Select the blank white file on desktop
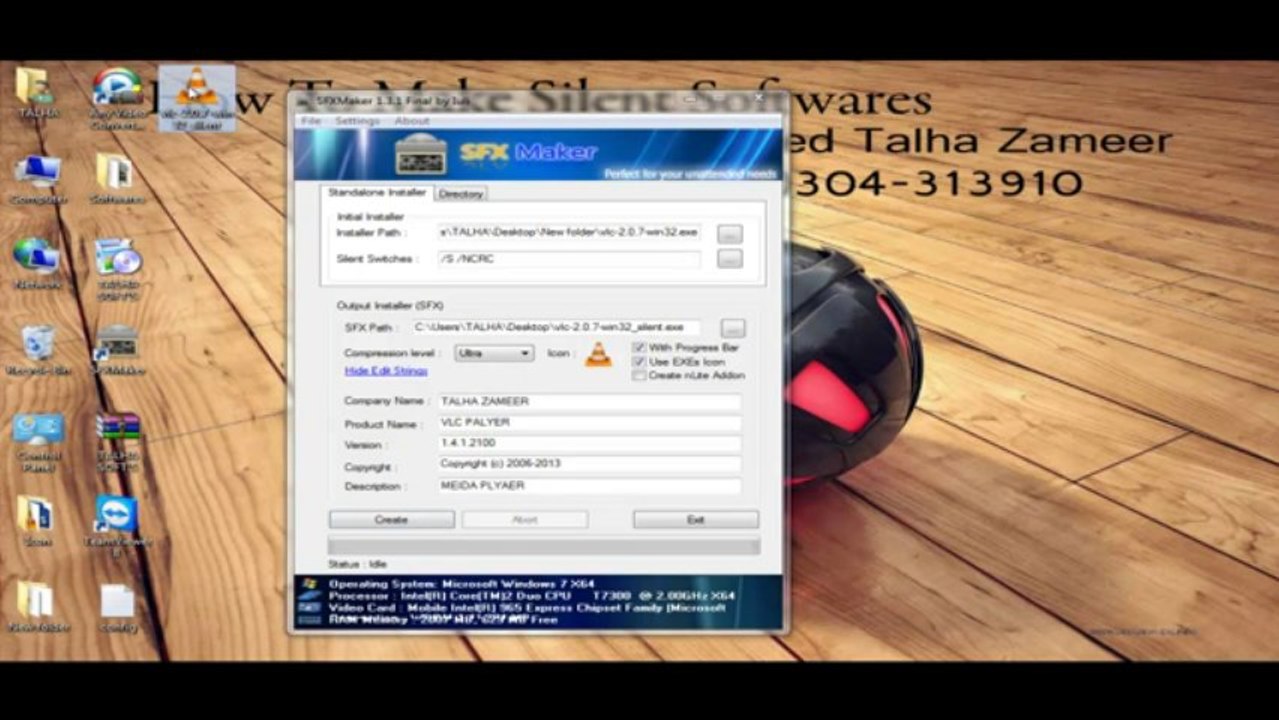Image resolution: width=1279 pixels, height=720 pixels. [x=118, y=608]
